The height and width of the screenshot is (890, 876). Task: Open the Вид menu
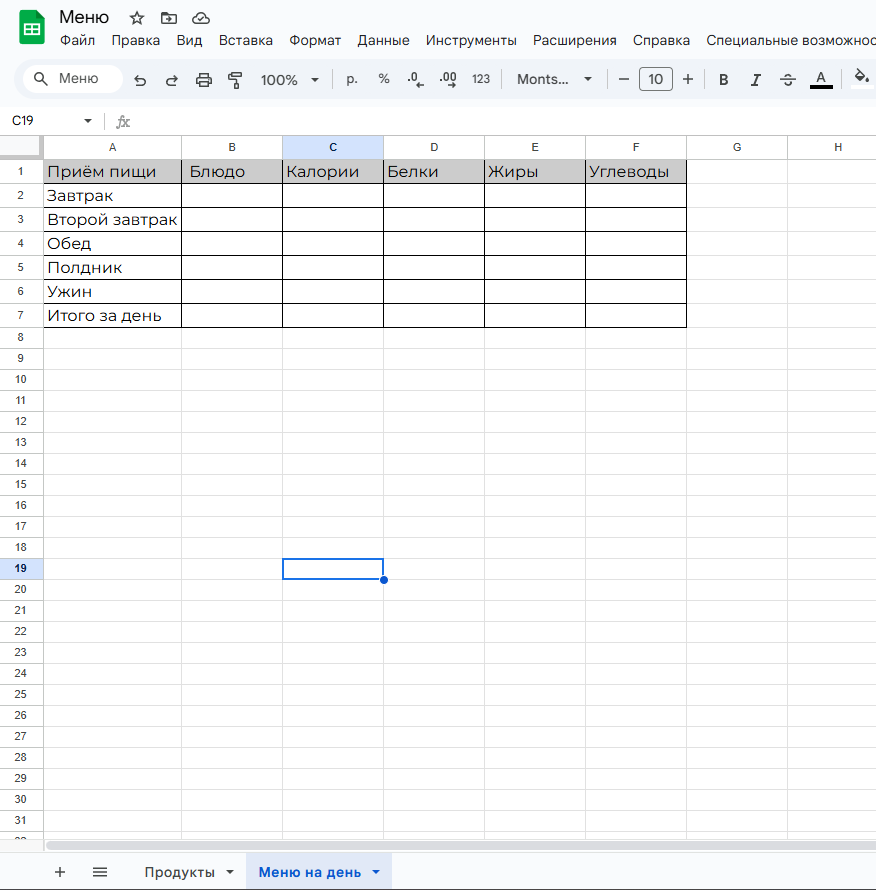[x=189, y=40]
